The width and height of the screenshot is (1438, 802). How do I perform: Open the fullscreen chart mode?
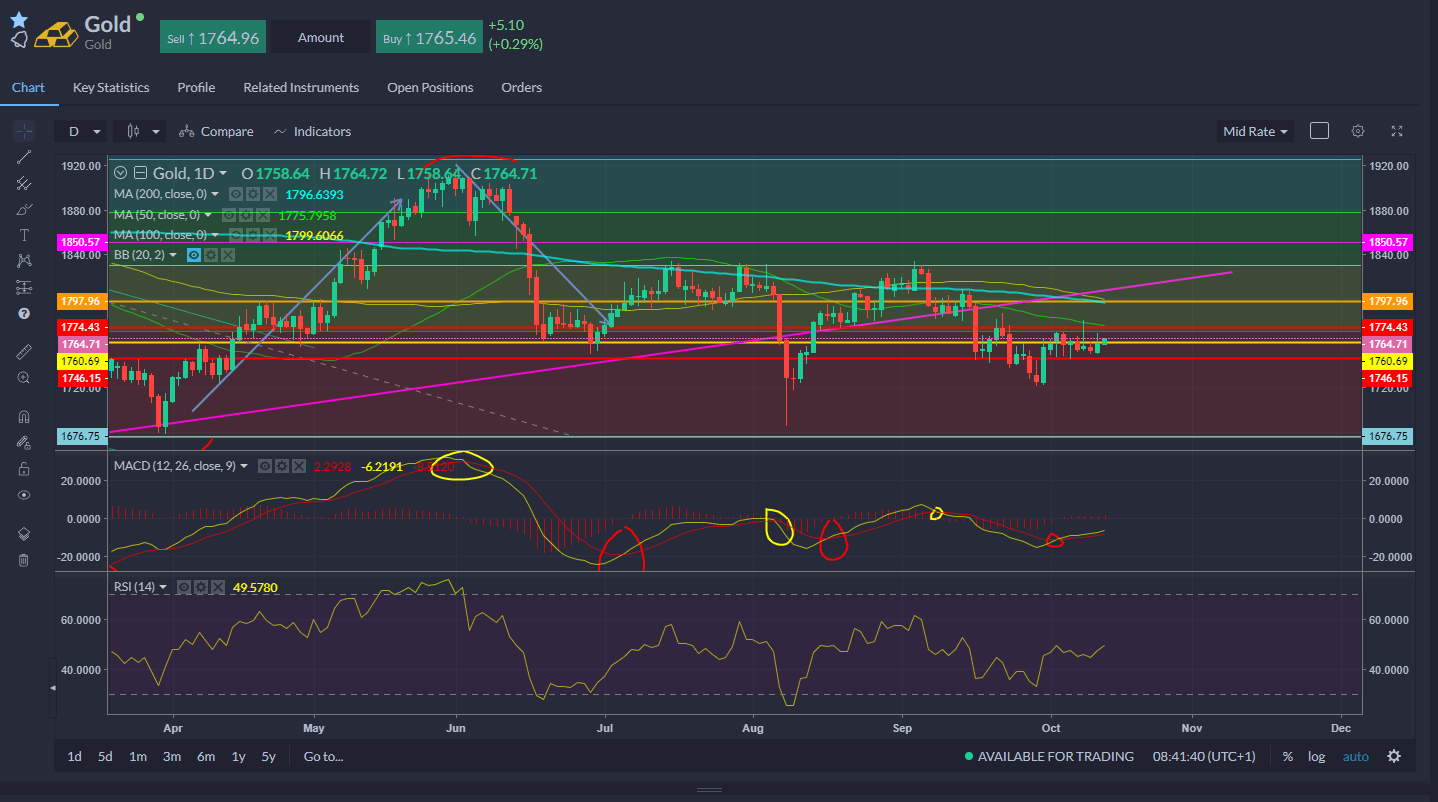(1397, 131)
